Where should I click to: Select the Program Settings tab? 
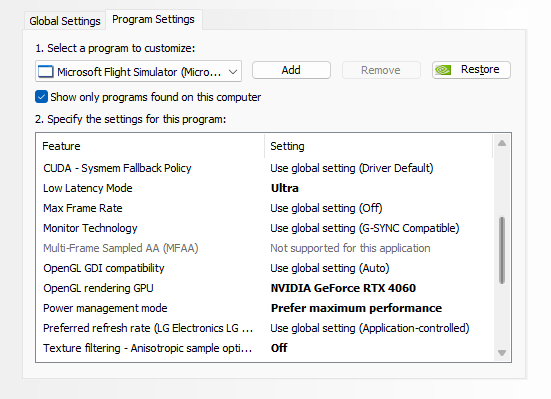153,19
